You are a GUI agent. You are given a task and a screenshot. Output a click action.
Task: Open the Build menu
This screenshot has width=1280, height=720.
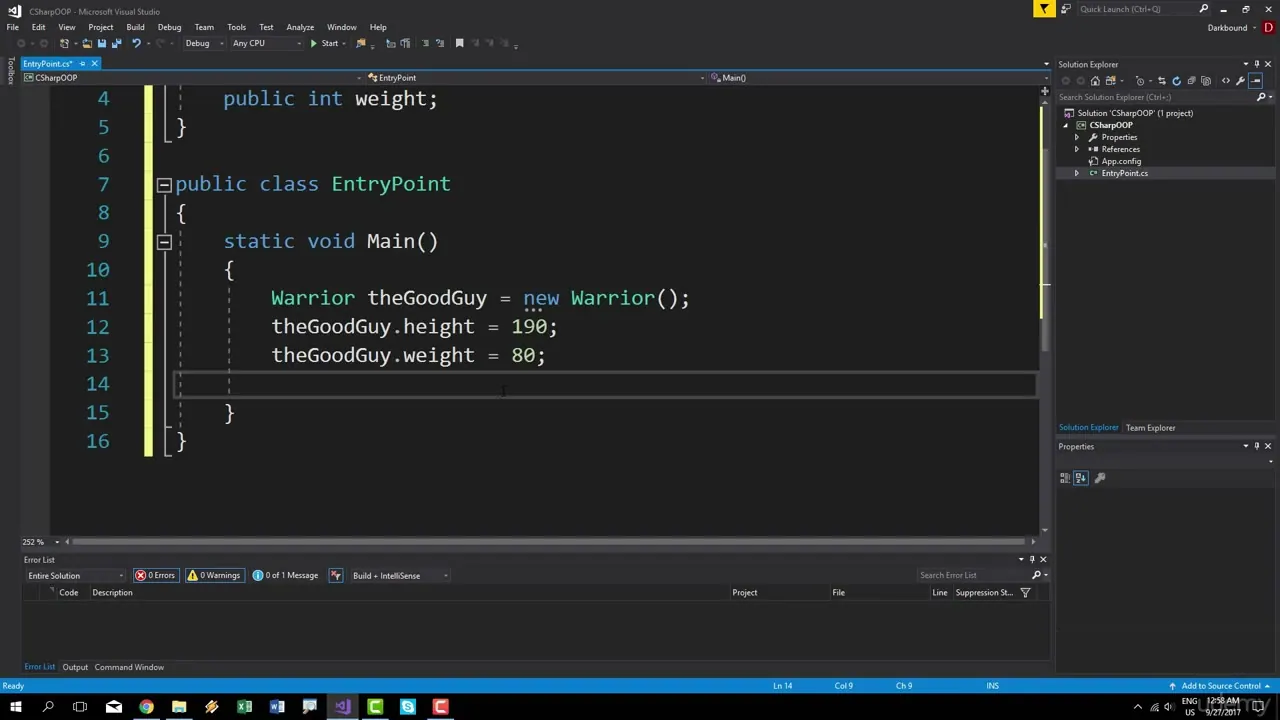tap(135, 27)
